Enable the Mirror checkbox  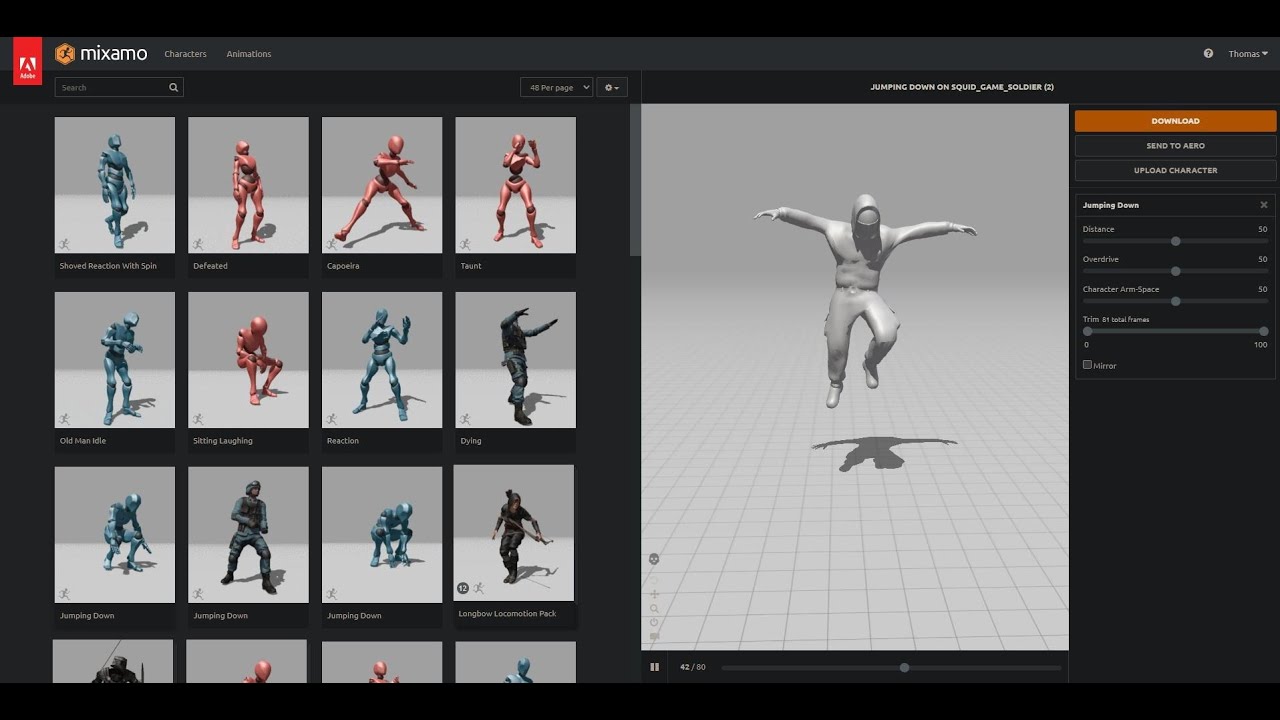tap(1087, 365)
